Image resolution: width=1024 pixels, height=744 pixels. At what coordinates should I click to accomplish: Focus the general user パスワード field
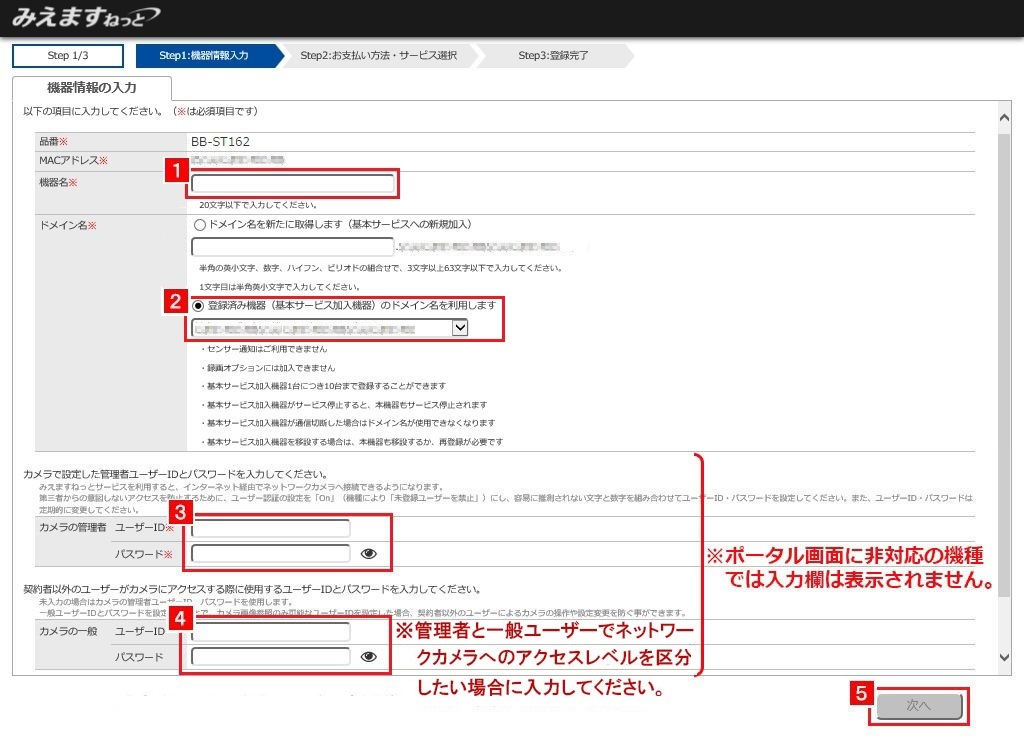pyautogui.click(x=271, y=657)
